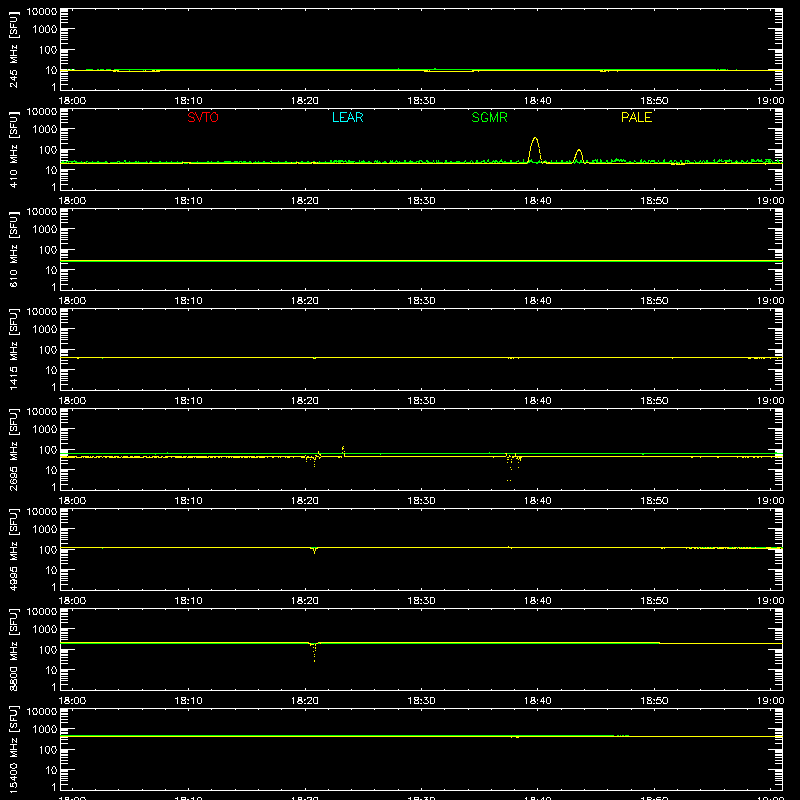Viewport: 800px width, 800px height.
Task: Click the red SVTO station legend label
Action: (x=203, y=117)
